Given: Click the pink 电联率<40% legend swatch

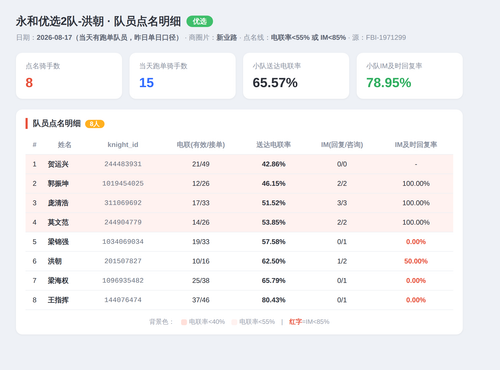Looking at the screenshot, I should coord(184,322).
